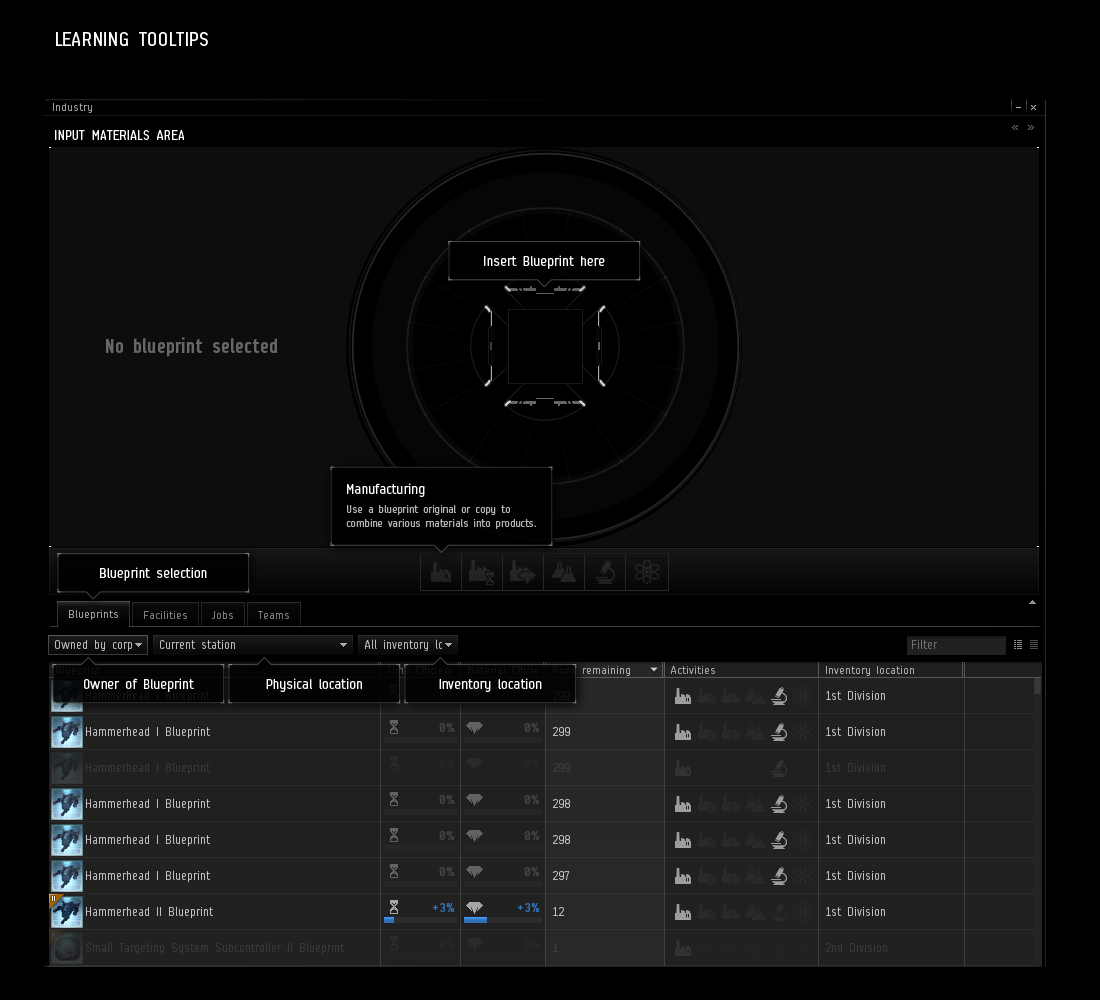Minimize the Industry window
This screenshot has width=1100, height=1000.
click(x=1018, y=107)
